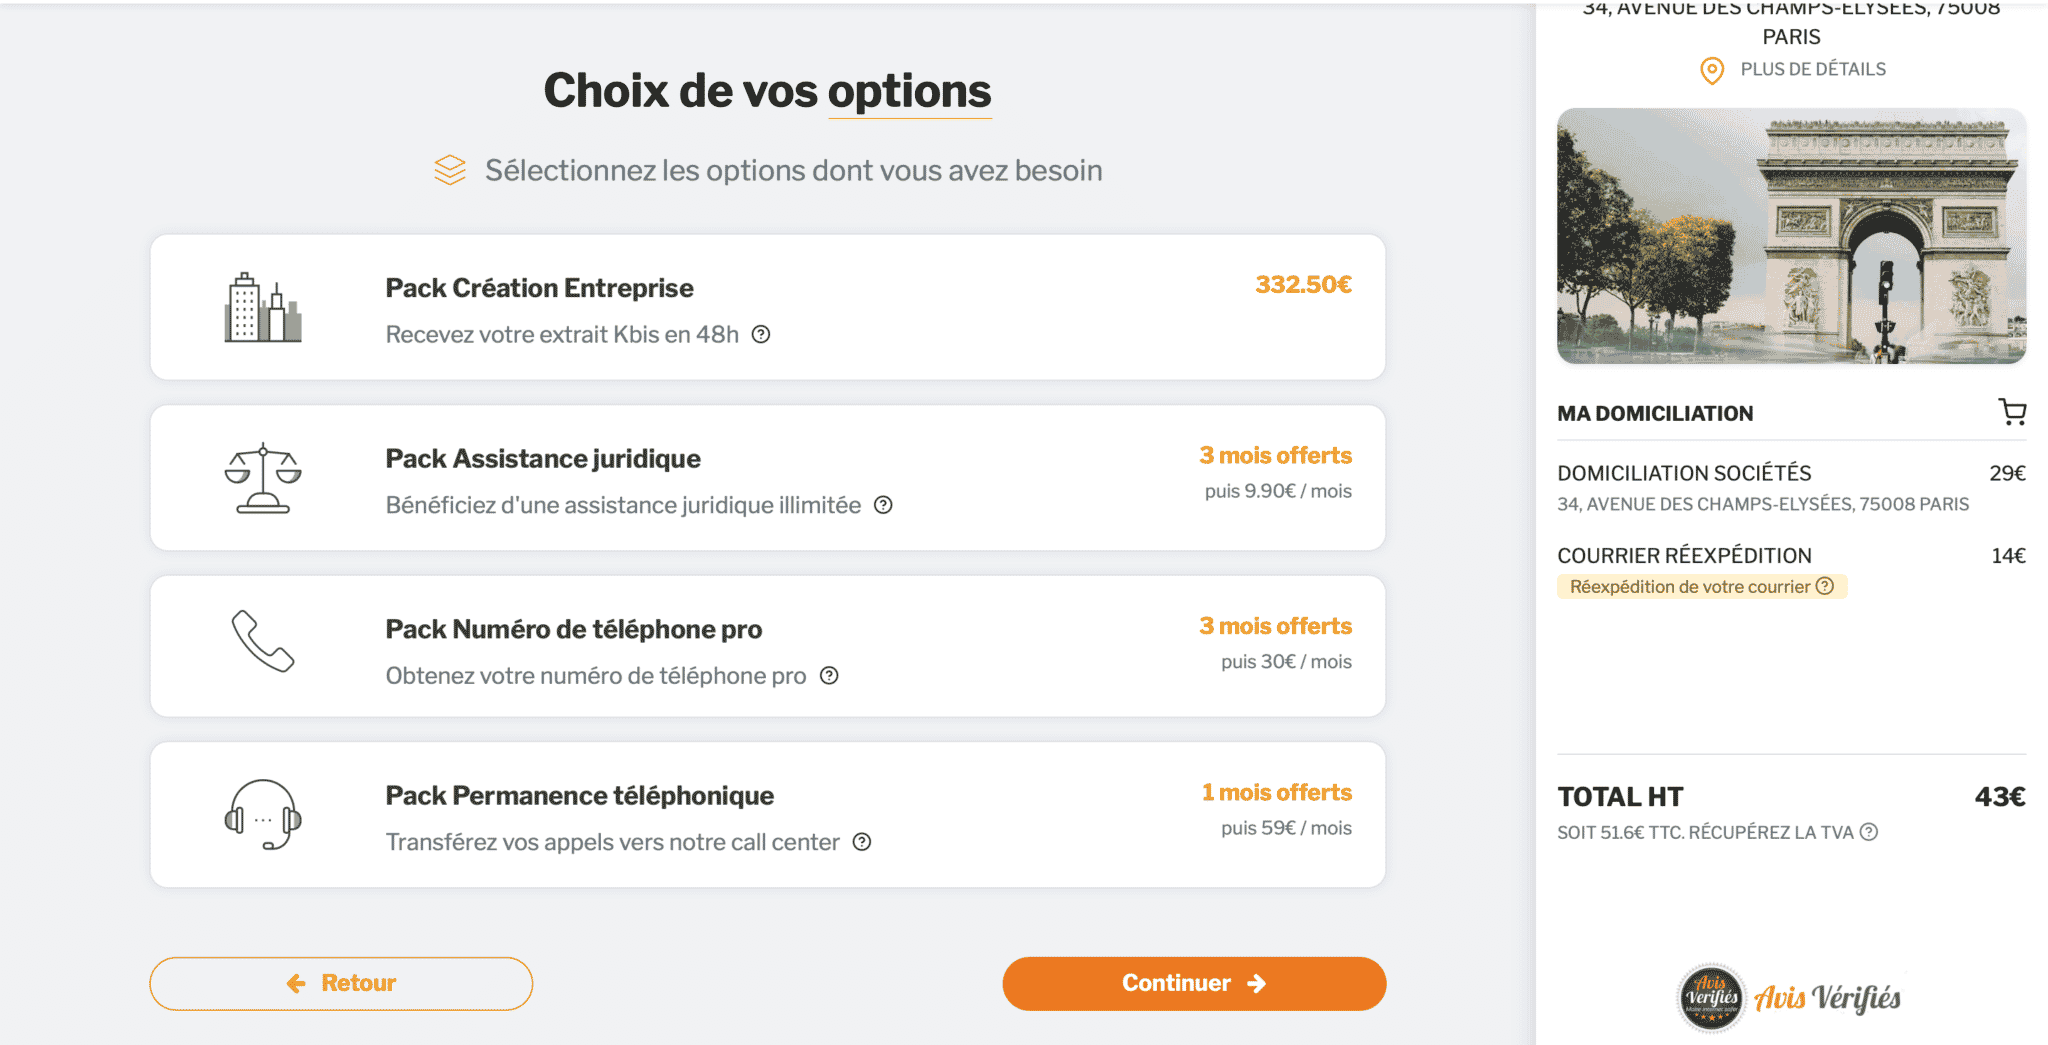This screenshot has width=2048, height=1045.
Task: Click the Arc de Triomphe address photo
Action: pyautogui.click(x=1790, y=236)
